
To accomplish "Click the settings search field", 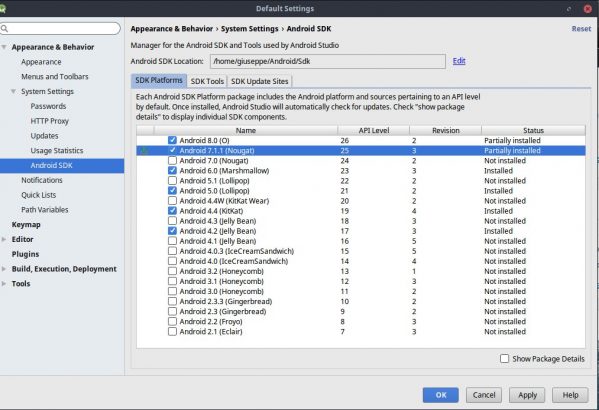I will click(x=60, y=29).
